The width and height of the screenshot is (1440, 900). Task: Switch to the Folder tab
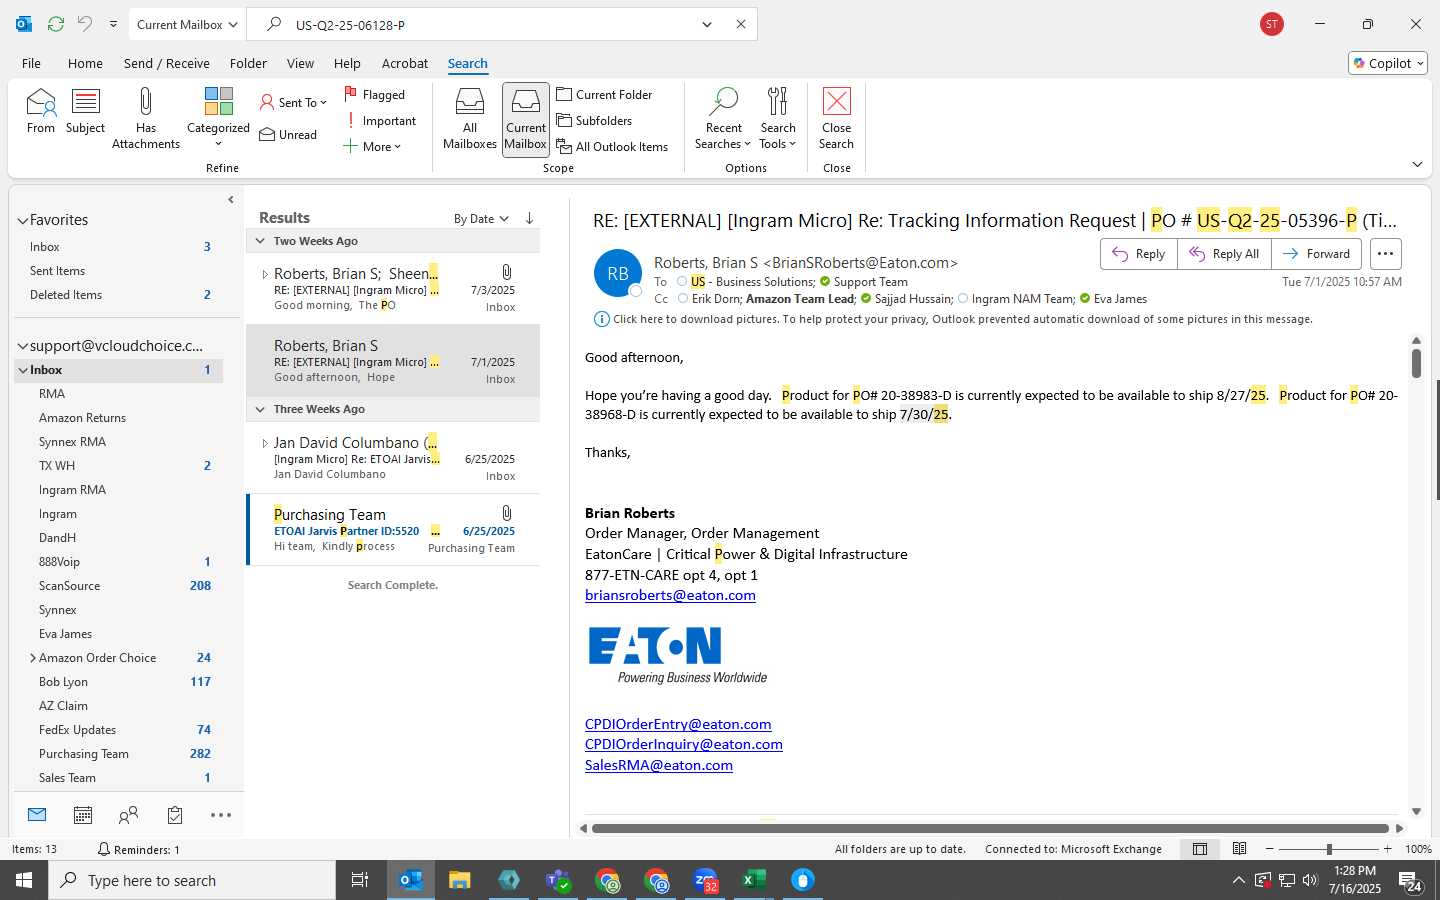pos(248,63)
